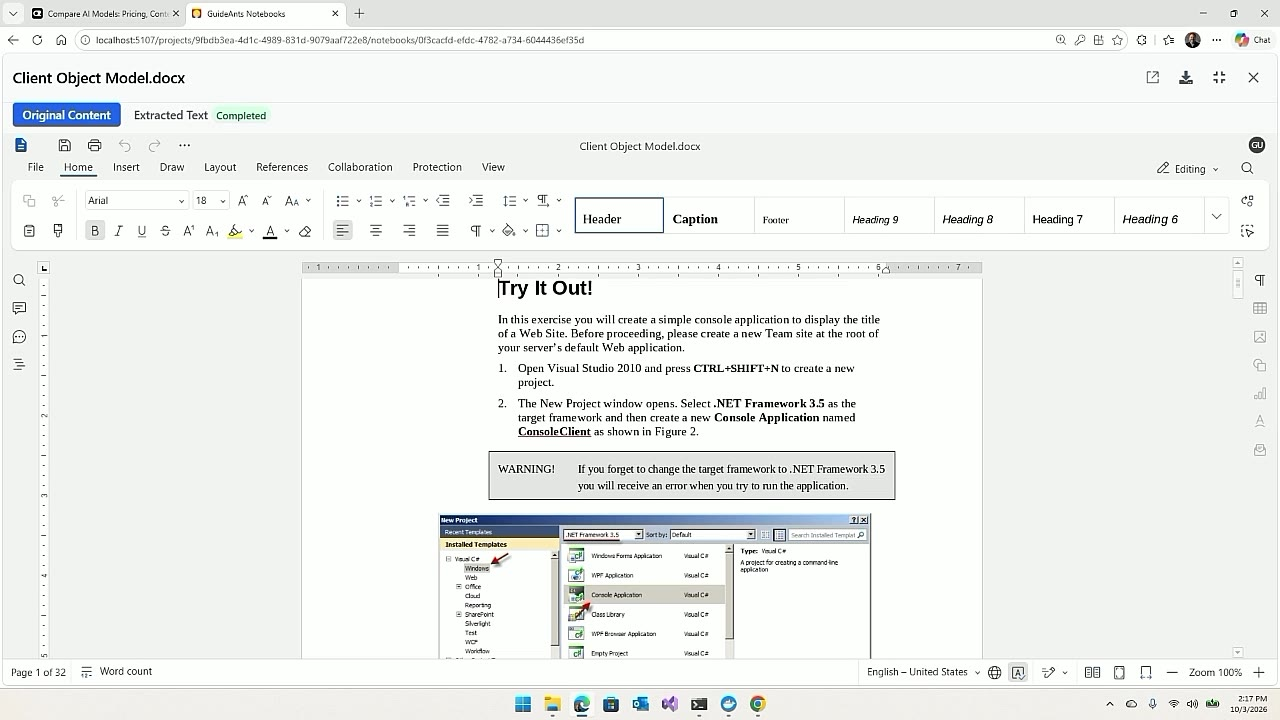Toggle Italic formatting
The height and width of the screenshot is (720, 1280).
tap(118, 231)
